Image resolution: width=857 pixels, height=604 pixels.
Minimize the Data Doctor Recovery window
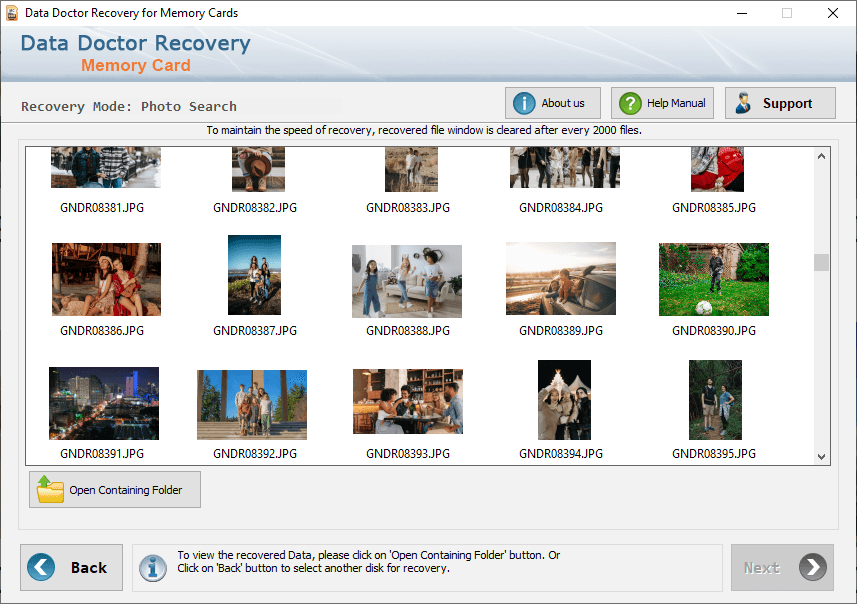[742, 13]
